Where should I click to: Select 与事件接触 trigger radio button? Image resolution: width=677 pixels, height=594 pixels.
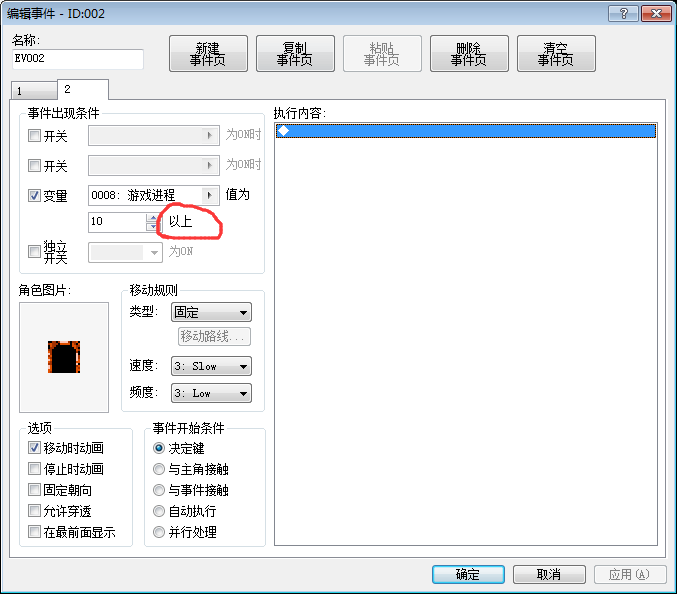(159, 490)
